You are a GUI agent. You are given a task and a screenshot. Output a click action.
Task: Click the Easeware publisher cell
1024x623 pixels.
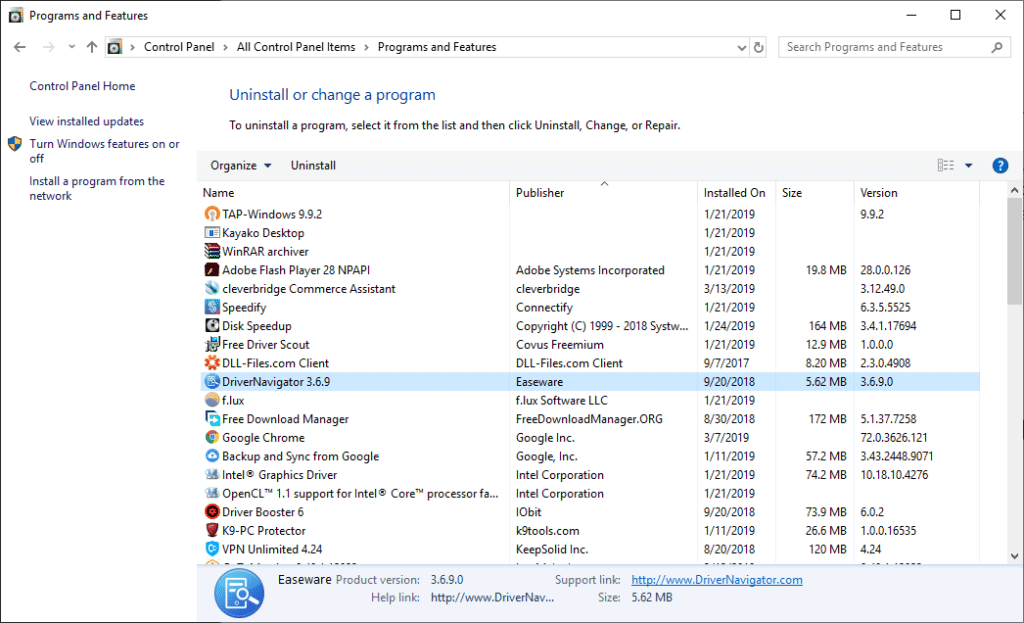click(539, 381)
